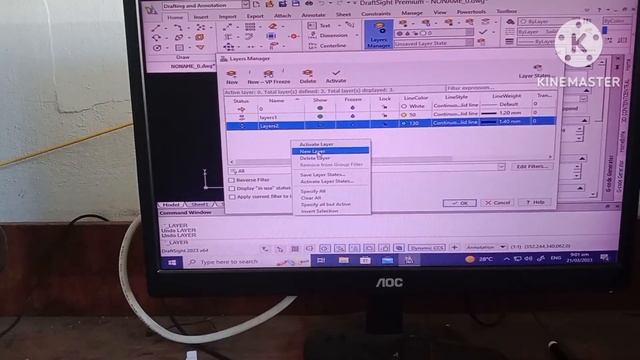This screenshot has height=360, width=640.
Task: Click the New layer icon in Layers Manager
Action: [x=231, y=74]
